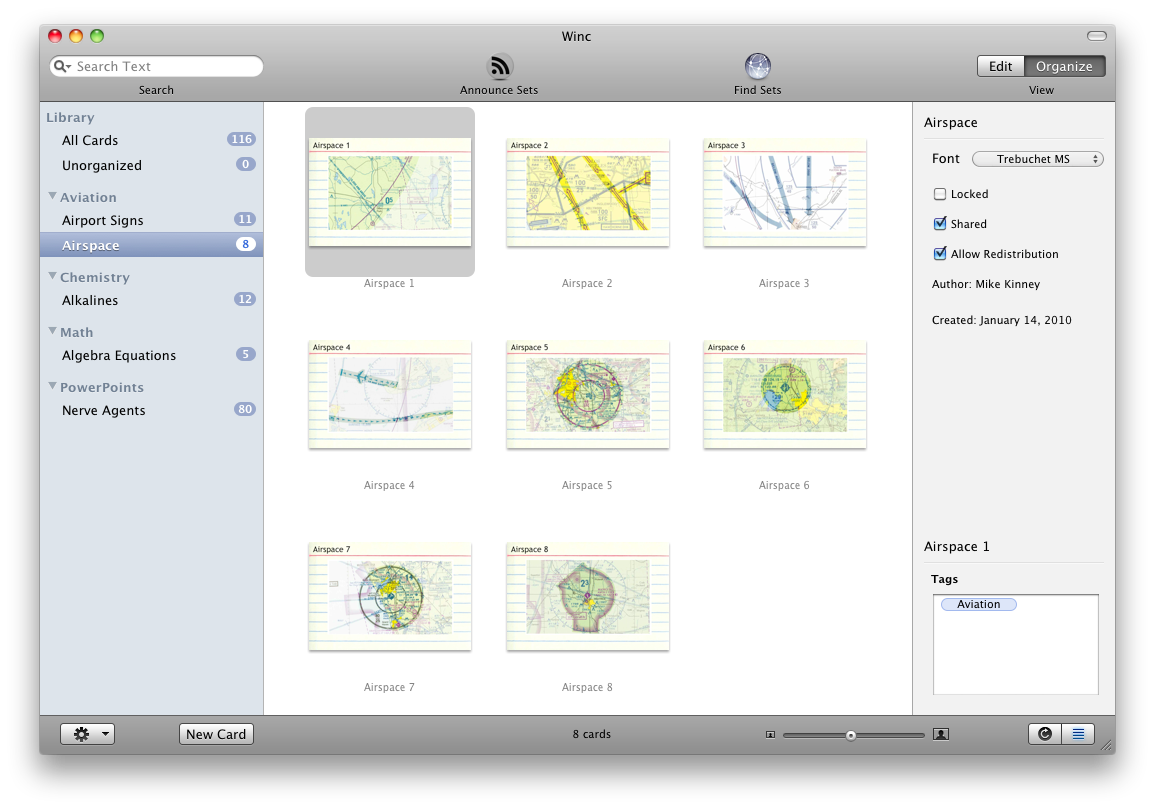Viewport: 1155px width, 809px height.
Task: Collapse the Math group
Action: [52, 332]
